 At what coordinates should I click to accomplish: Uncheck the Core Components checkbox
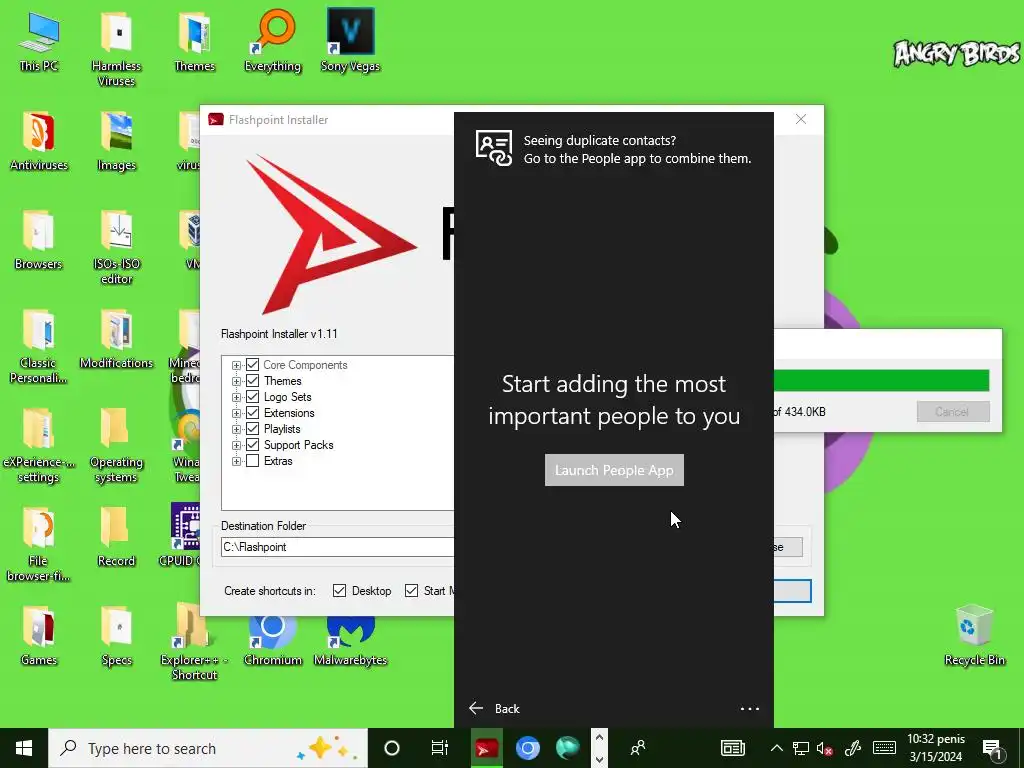point(253,364)
